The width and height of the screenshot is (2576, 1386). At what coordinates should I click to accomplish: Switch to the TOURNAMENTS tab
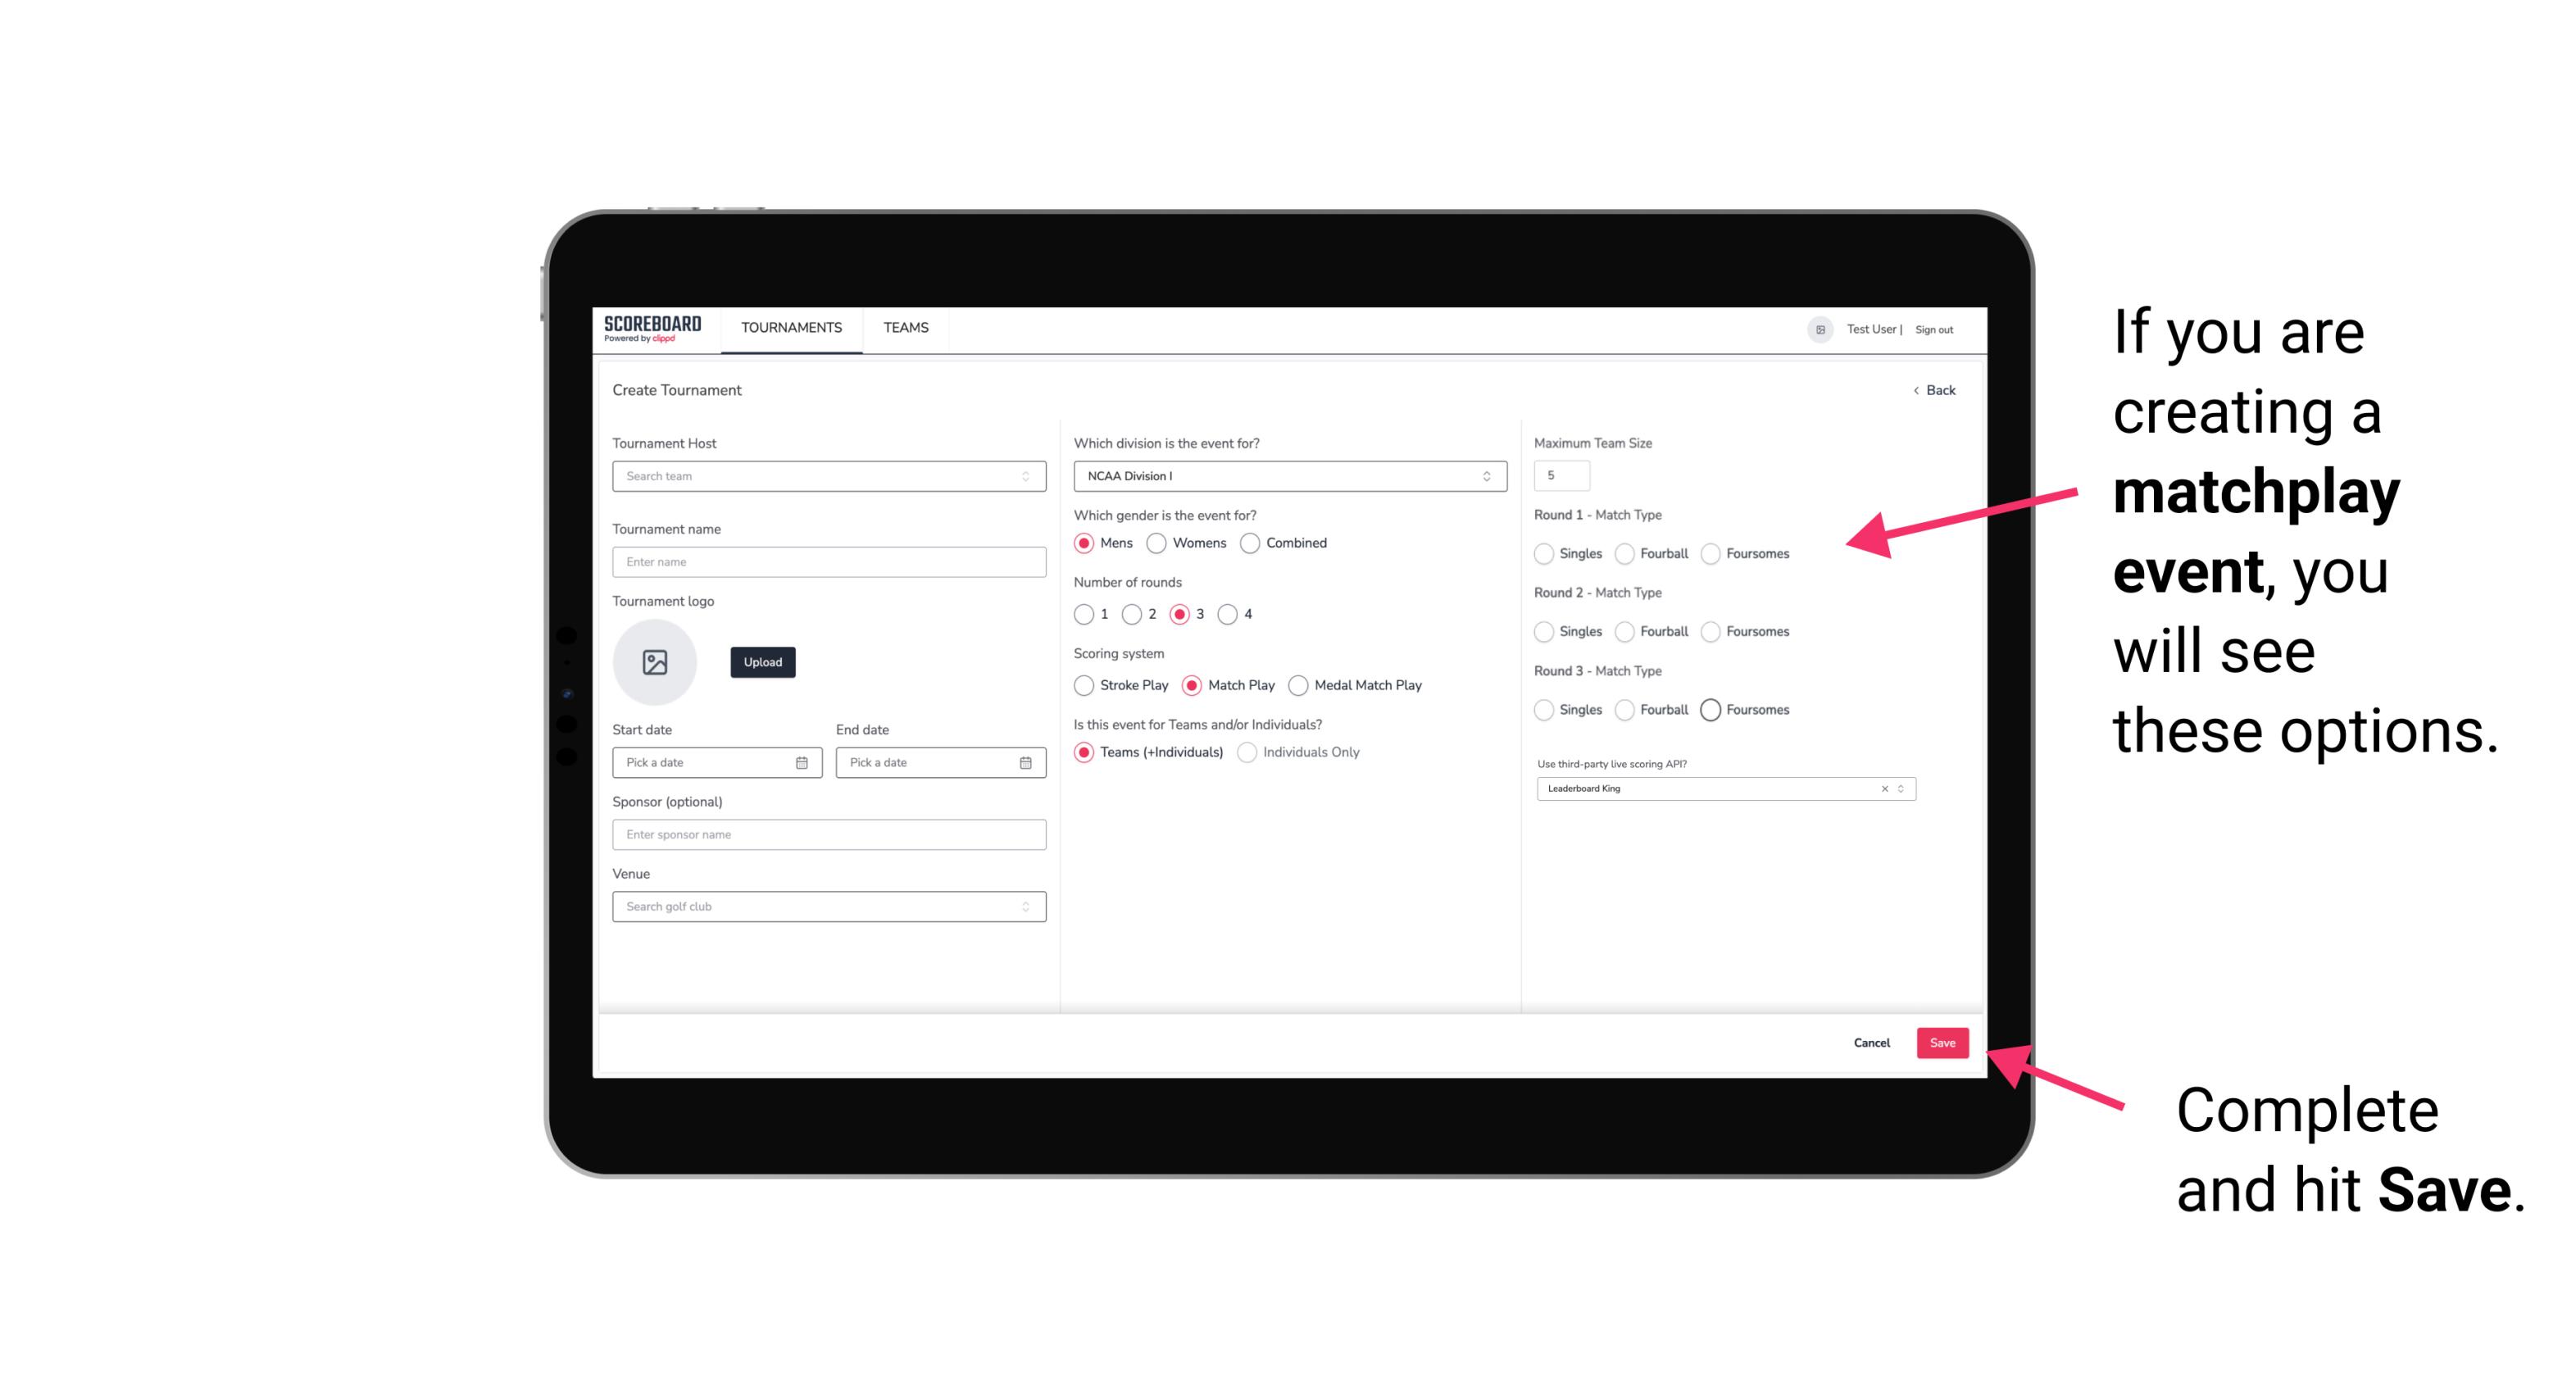790,328
